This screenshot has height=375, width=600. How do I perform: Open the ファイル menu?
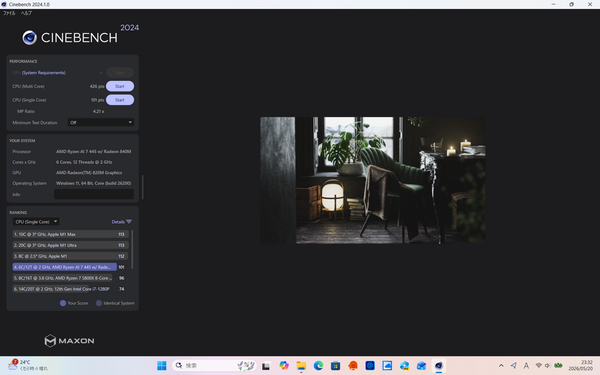[9, 13]
